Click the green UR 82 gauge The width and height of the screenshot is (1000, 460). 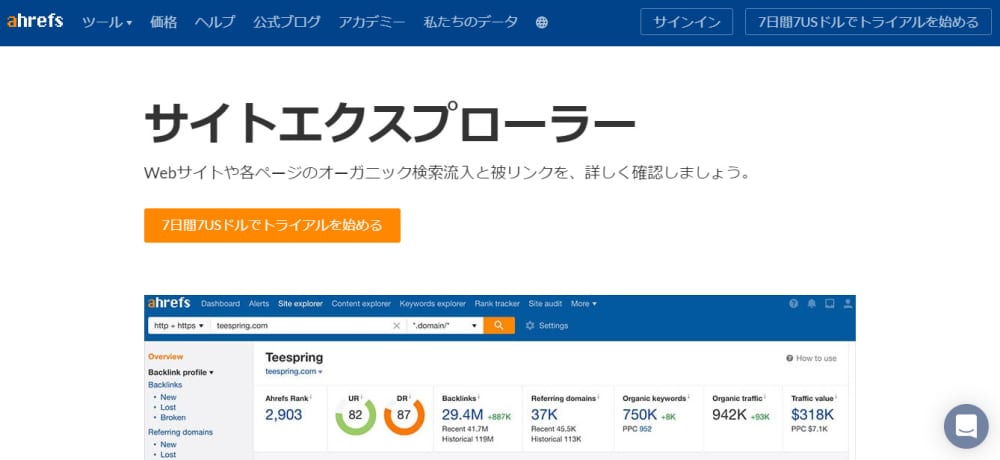(355, 415)
